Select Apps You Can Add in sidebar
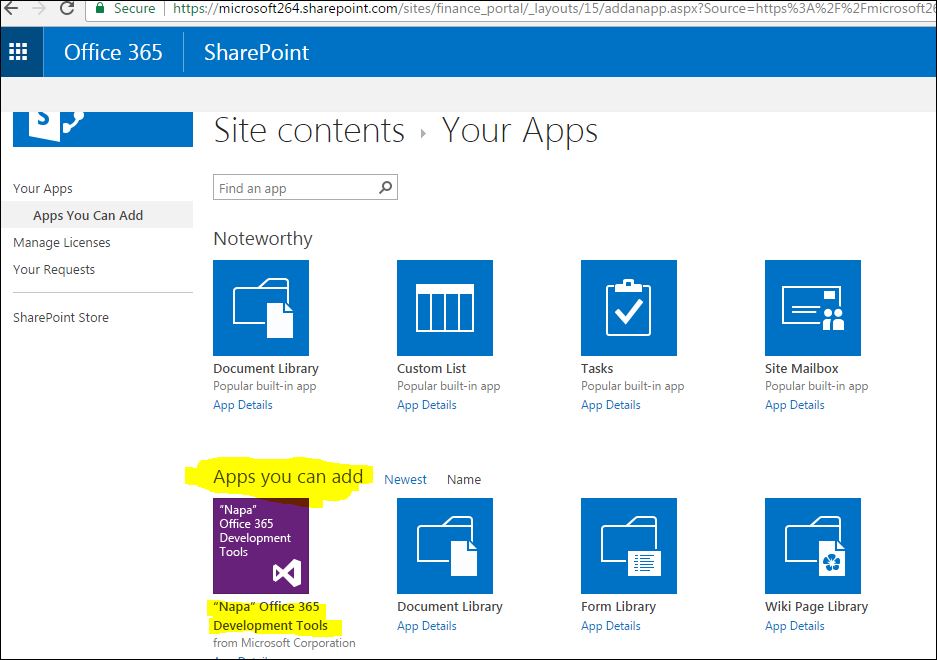The height and width of the screenshot is (660, 937). point(88,215)
